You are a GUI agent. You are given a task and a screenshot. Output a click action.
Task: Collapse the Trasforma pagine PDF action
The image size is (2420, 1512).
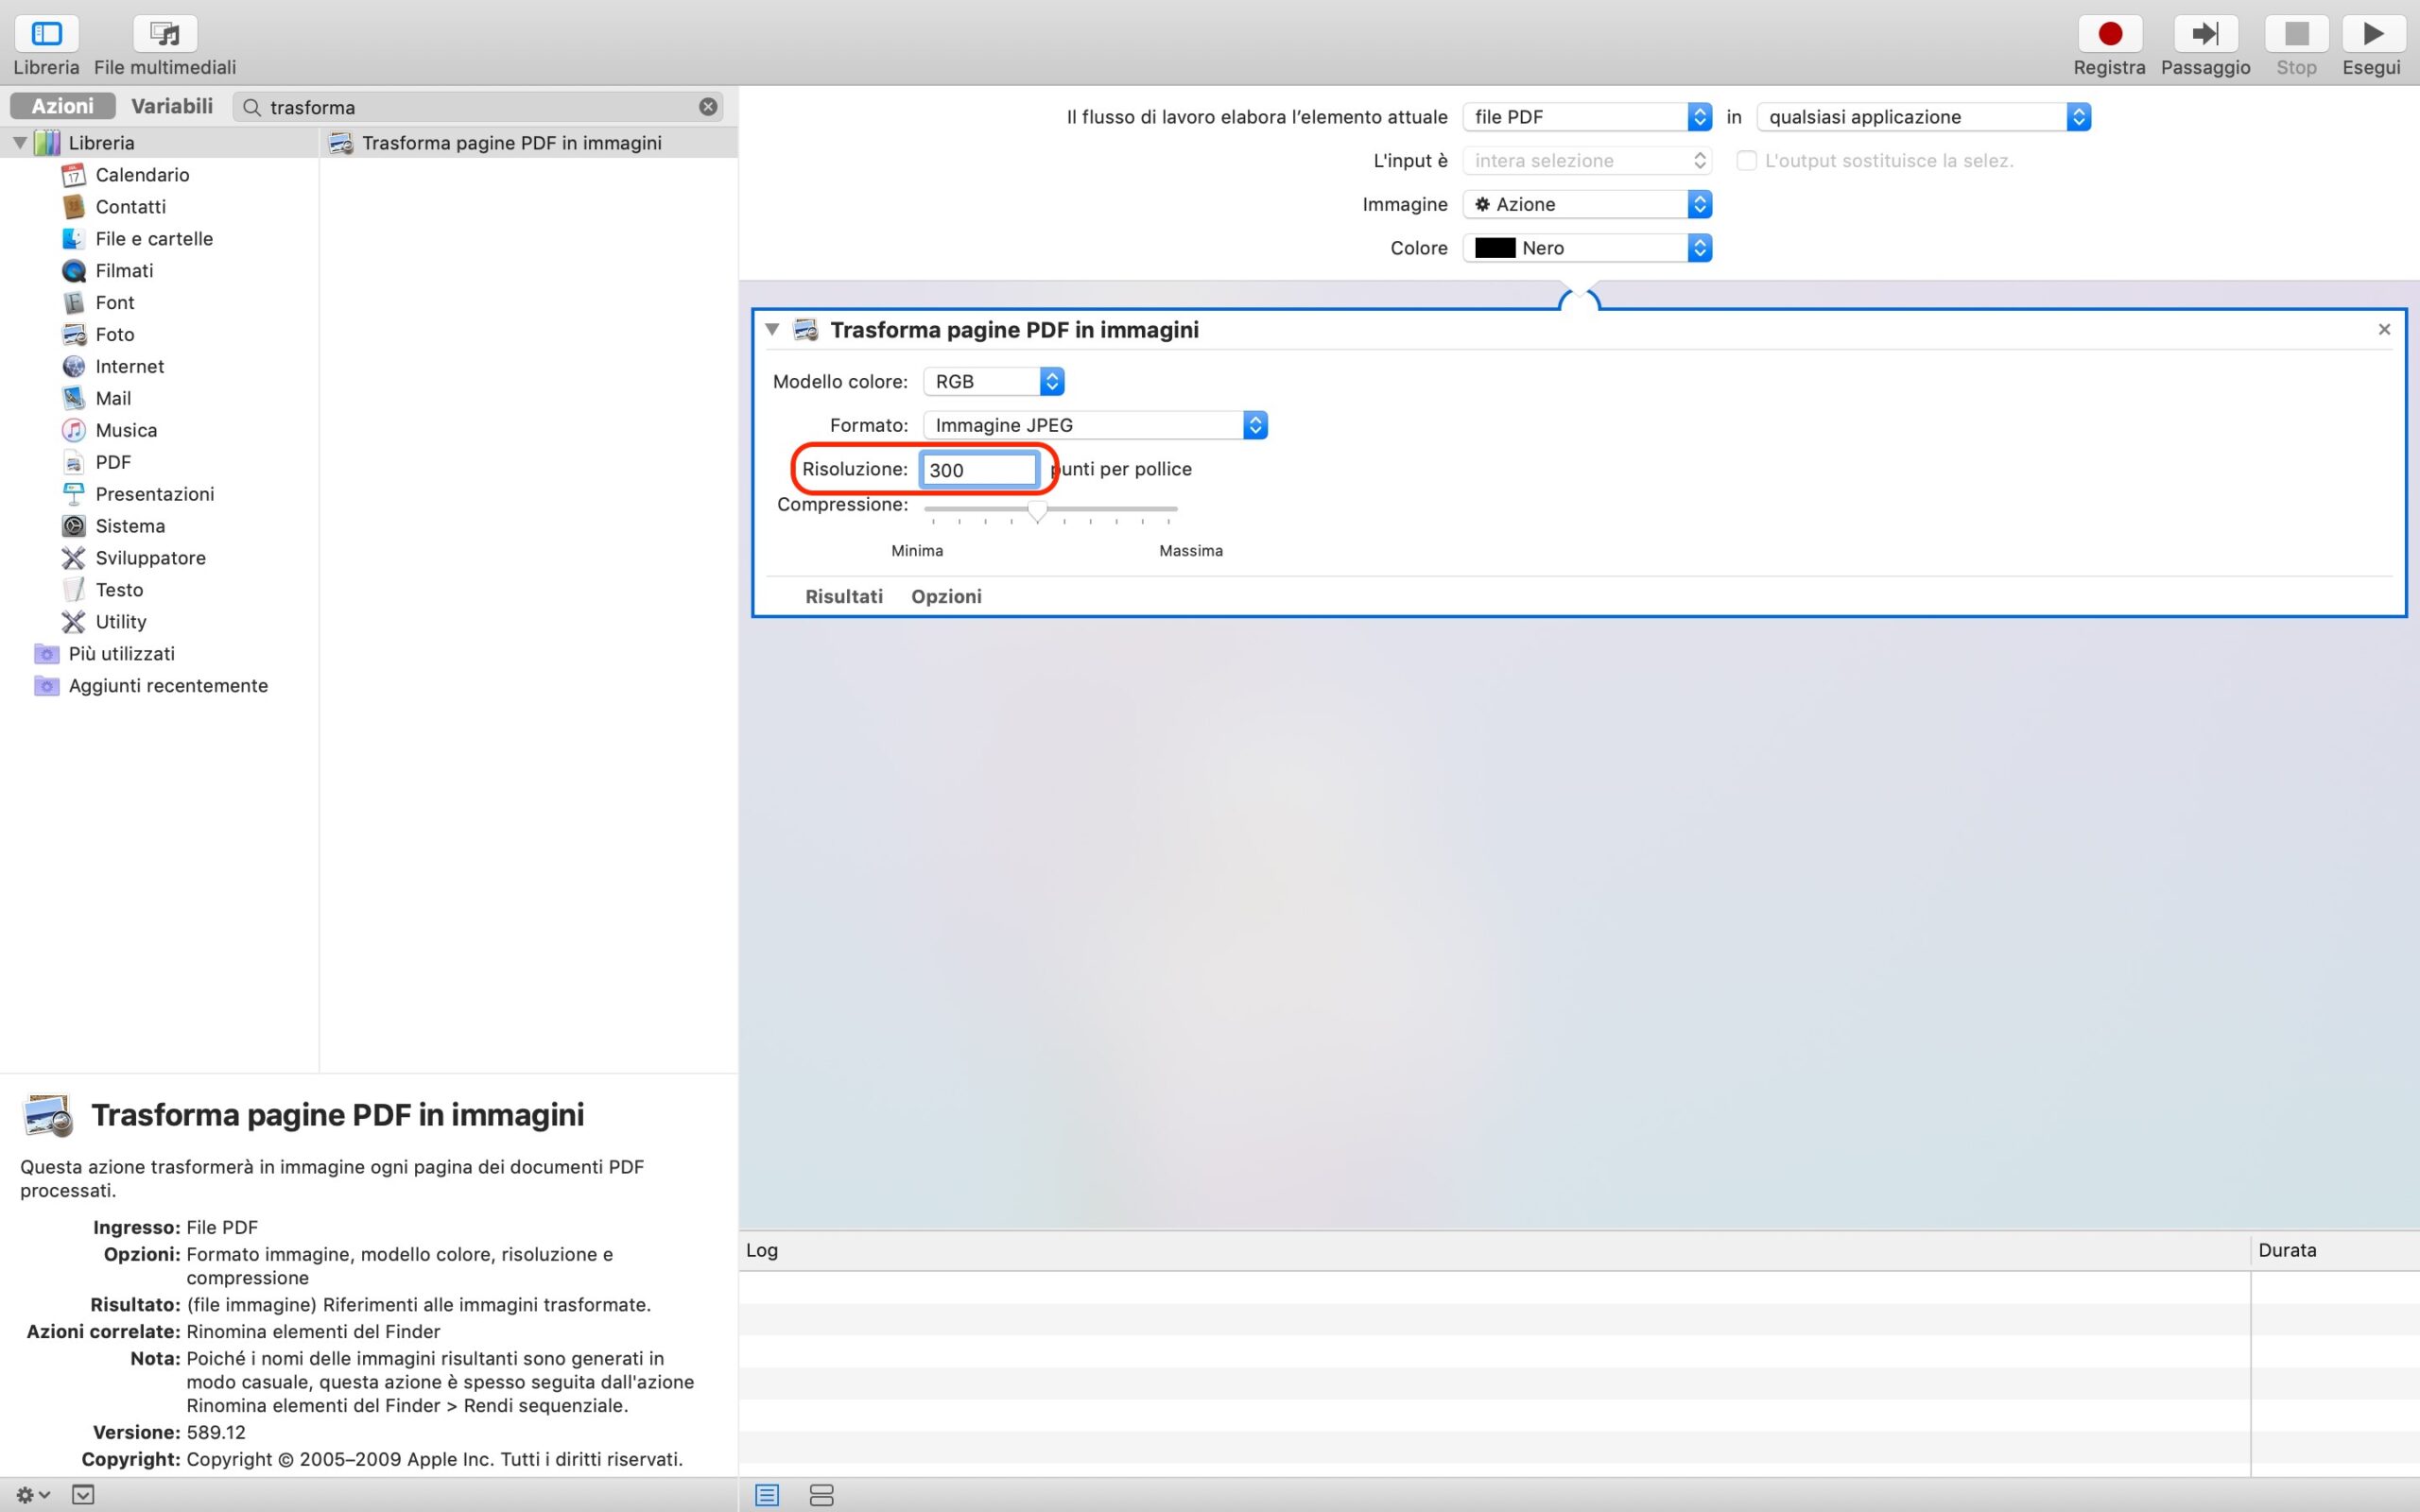coord(772,330)
